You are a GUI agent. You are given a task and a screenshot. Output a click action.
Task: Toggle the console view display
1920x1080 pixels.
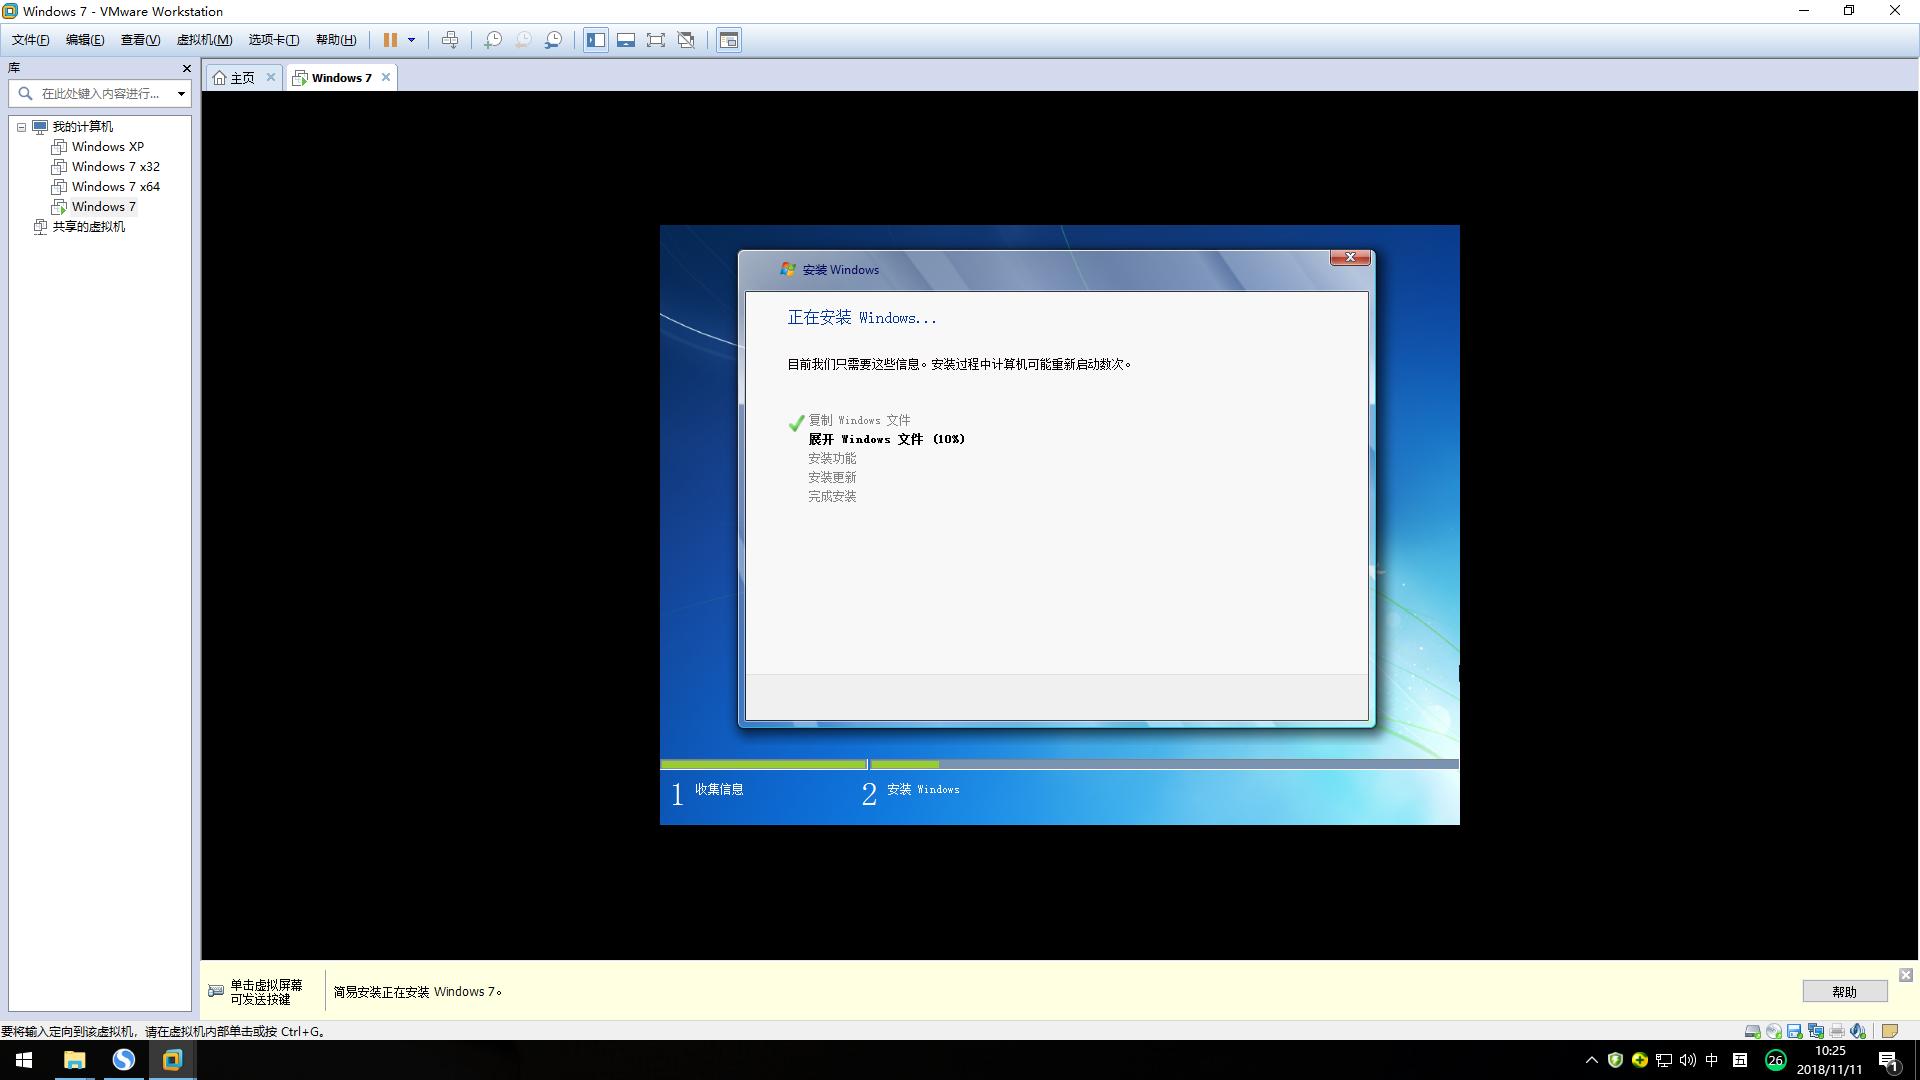(x=729, y=40)
